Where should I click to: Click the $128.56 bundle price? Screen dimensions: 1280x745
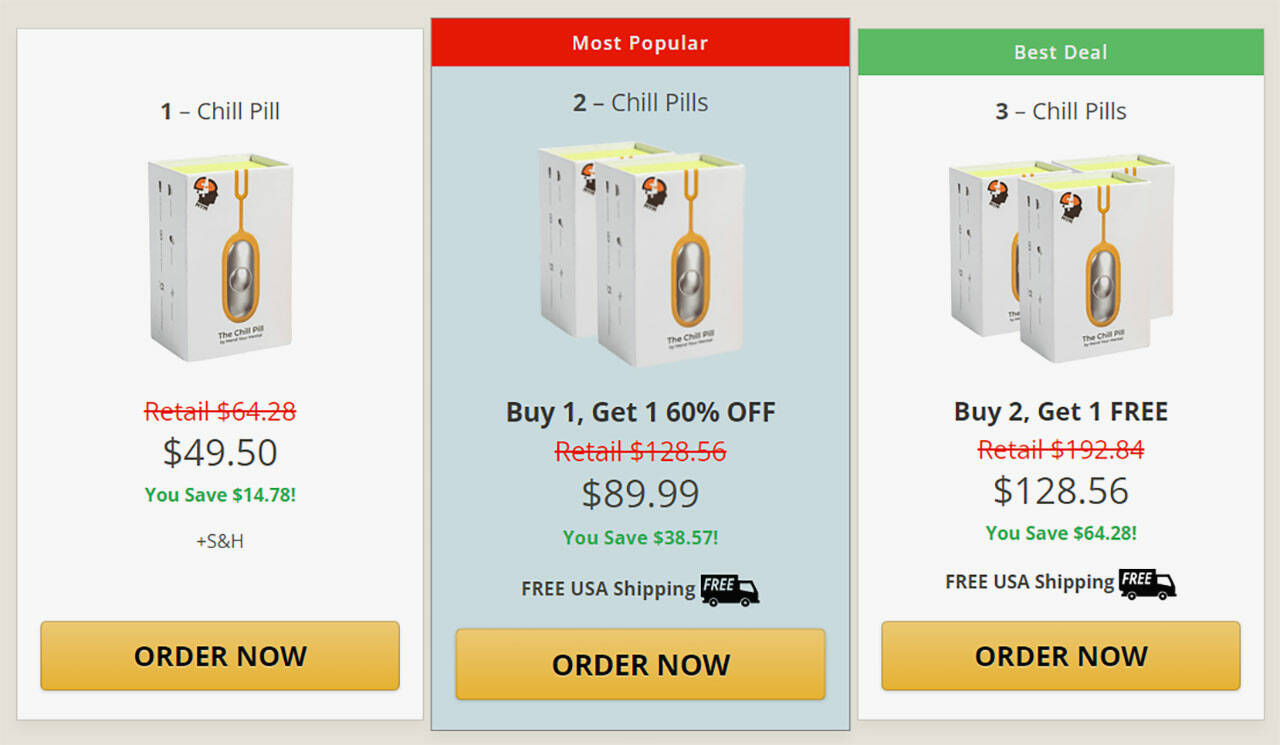[x=1060, y=490]
